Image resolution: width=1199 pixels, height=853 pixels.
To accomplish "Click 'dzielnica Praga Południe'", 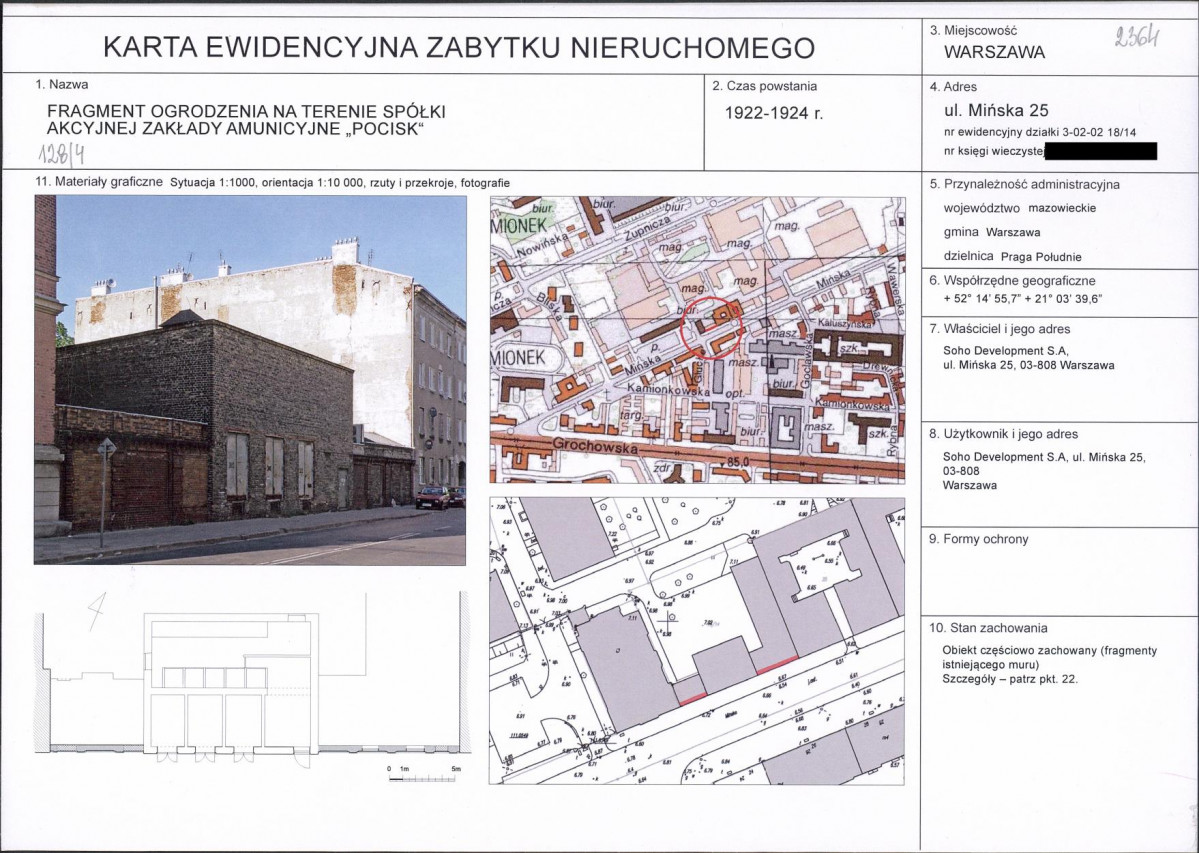I will [1012, 256].
